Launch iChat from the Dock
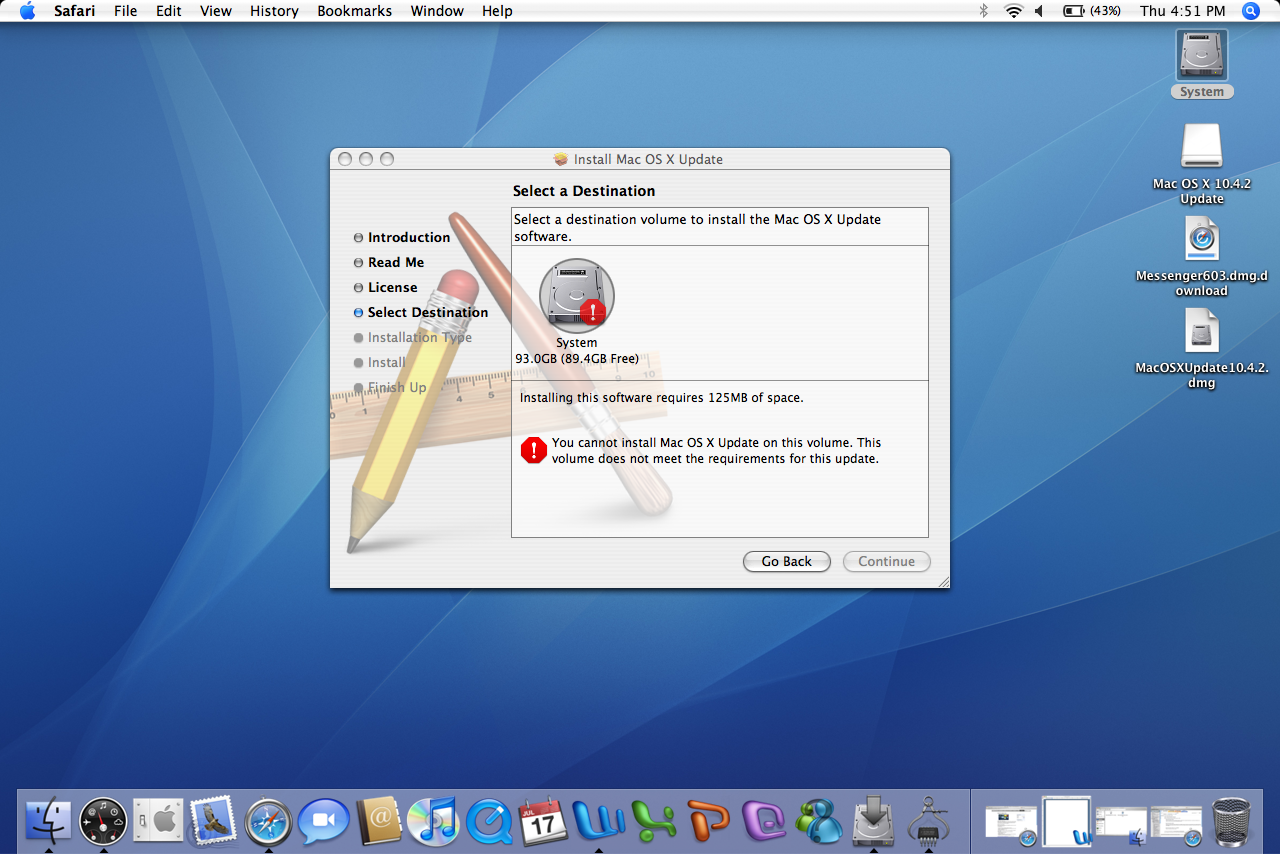Screen dimensions: 1280x854 click(x=323, y=821)
